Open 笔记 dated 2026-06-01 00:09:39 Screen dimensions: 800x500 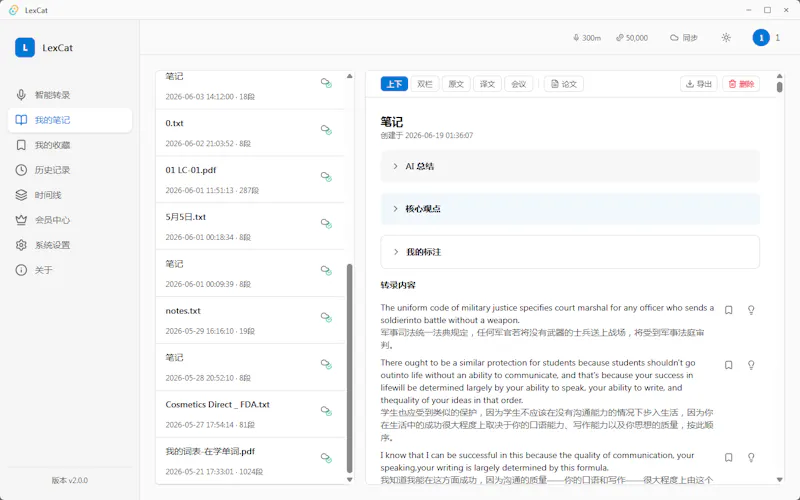(250, 273)
